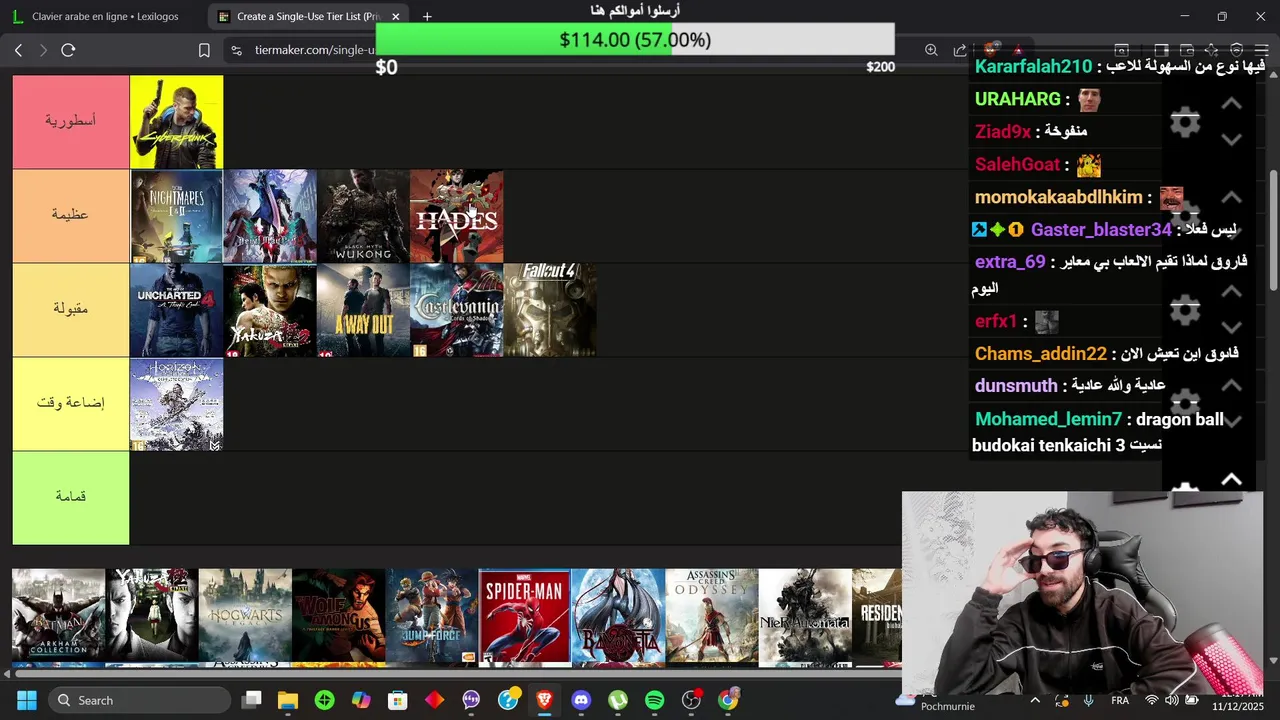Pick the Jump Force cover
This screenshot has height=720, width=1280.
coord(432,616)
